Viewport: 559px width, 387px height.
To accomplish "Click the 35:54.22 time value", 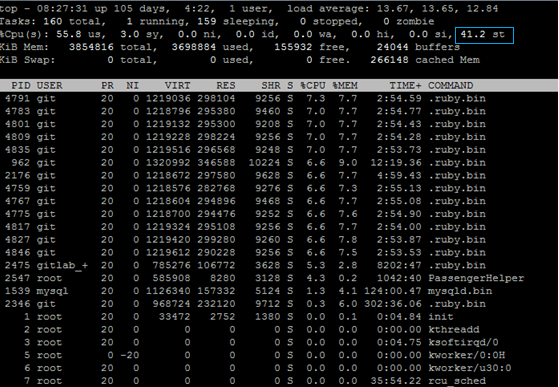I will tap(396, 381).
